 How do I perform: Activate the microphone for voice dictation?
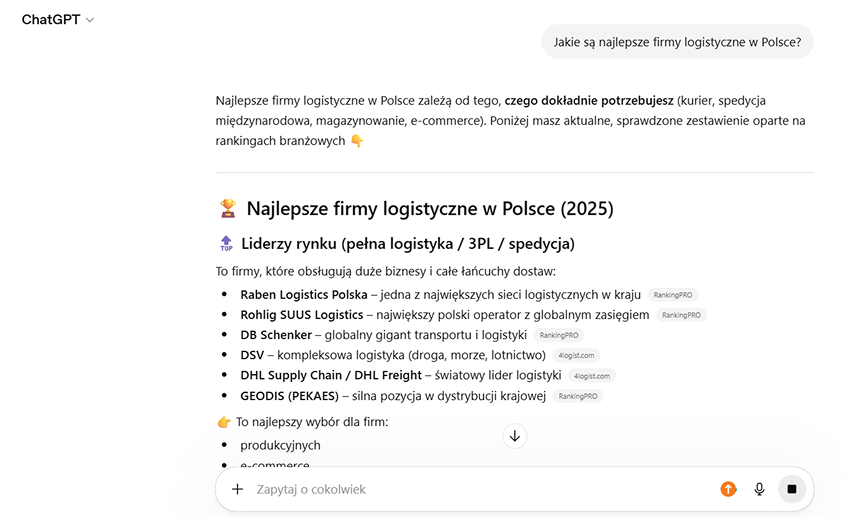(759, 489)
